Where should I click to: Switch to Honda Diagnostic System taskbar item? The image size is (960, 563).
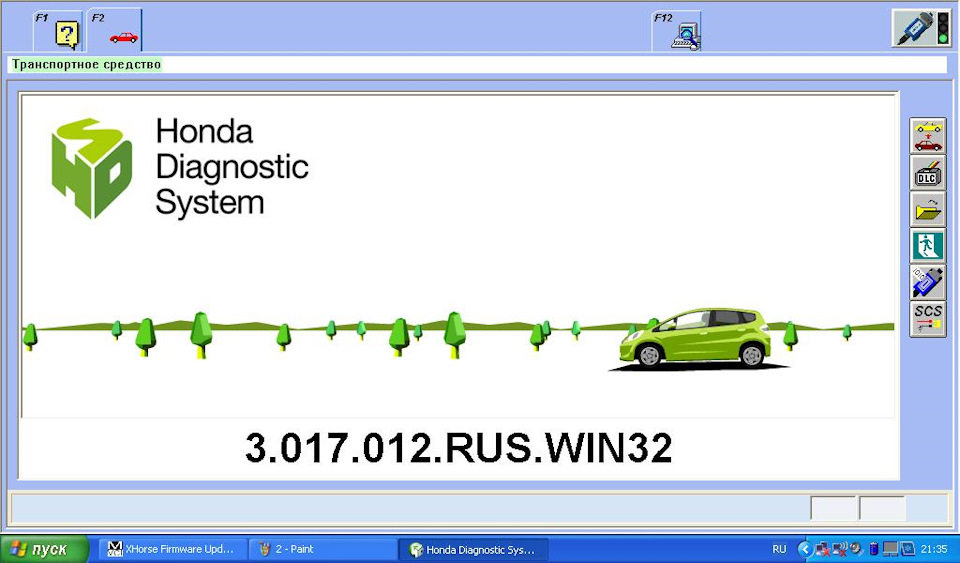pos(473,549)
